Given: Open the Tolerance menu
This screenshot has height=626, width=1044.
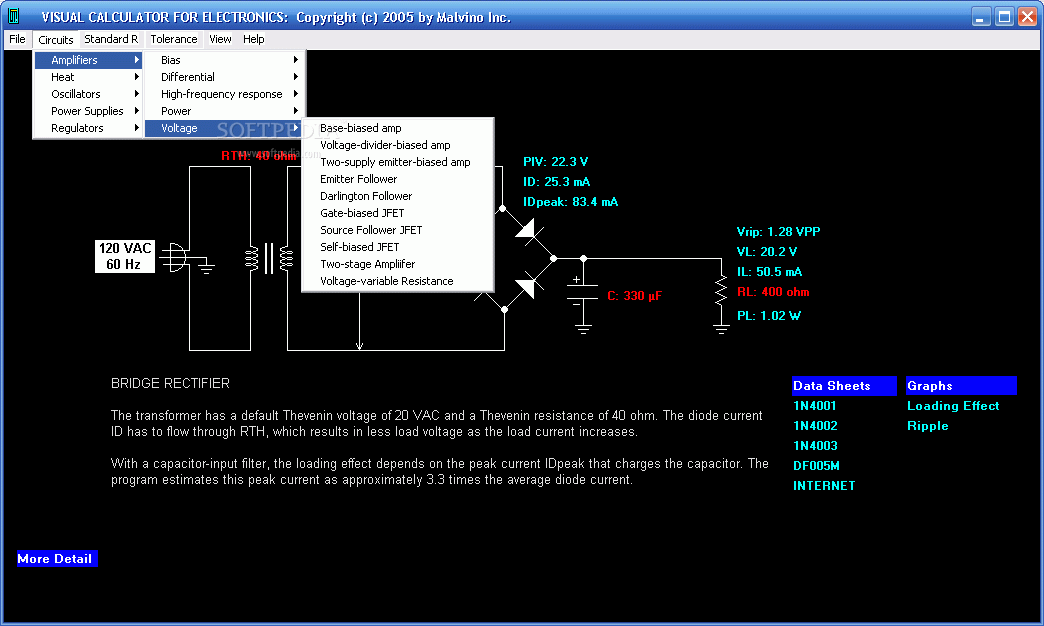Looking at the screenshot, I should tap(174, 39).
